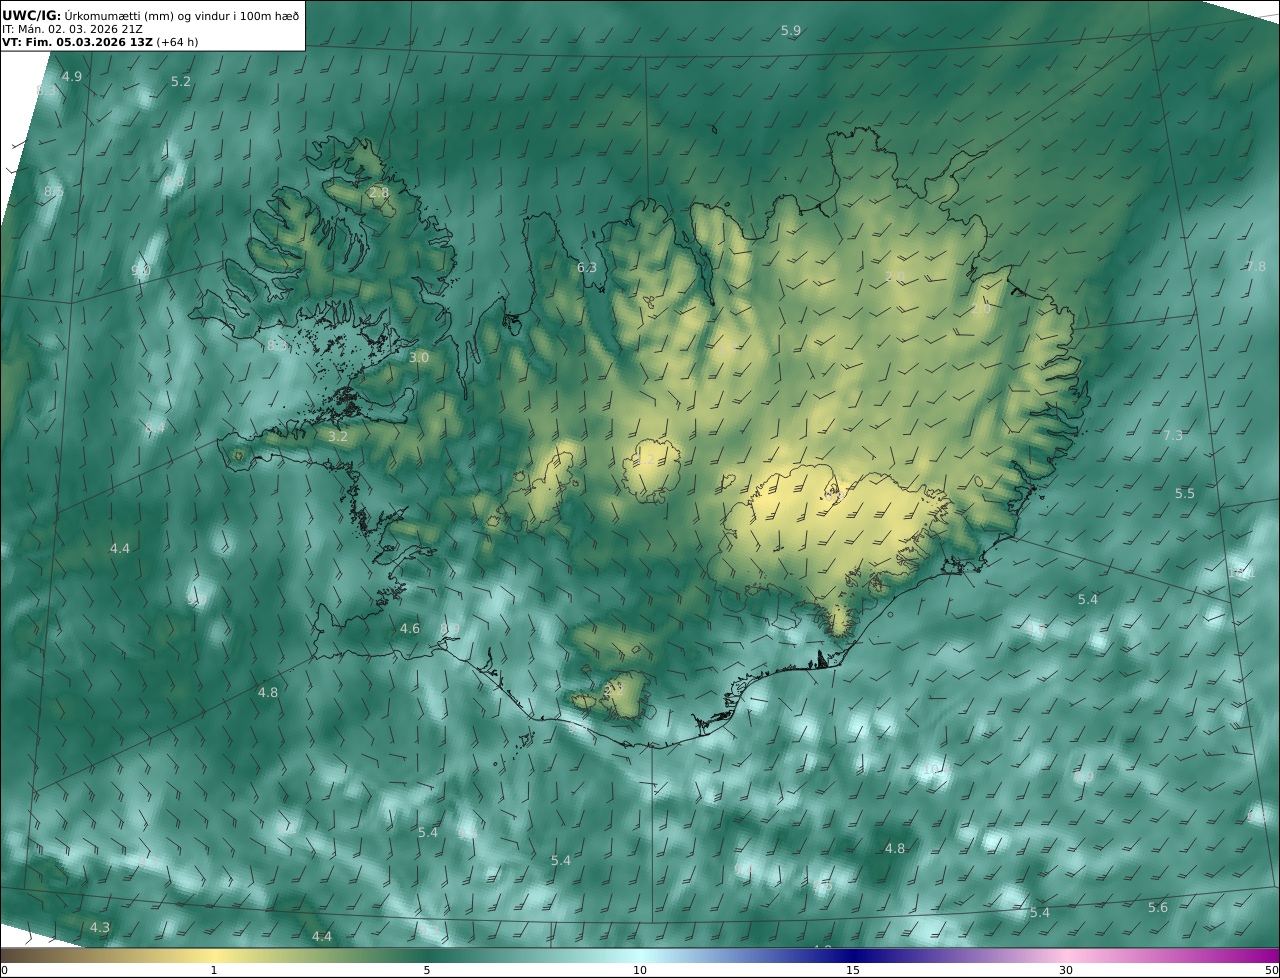Image resolution: width=1280 pixels, height=978 pixels.
Task: Pick the dark navy colorbar segment above 15
Action: [x=853, y=955]
